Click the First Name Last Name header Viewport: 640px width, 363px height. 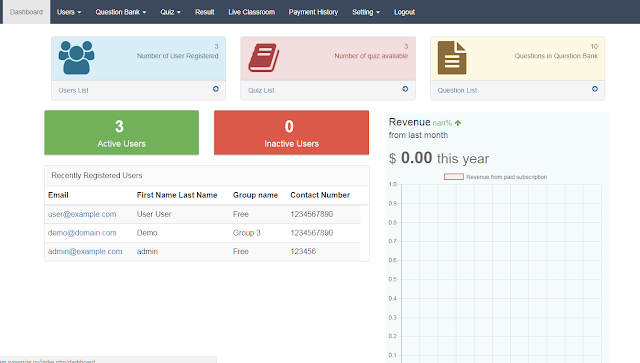pyautogui.click(x=177, y=195)
